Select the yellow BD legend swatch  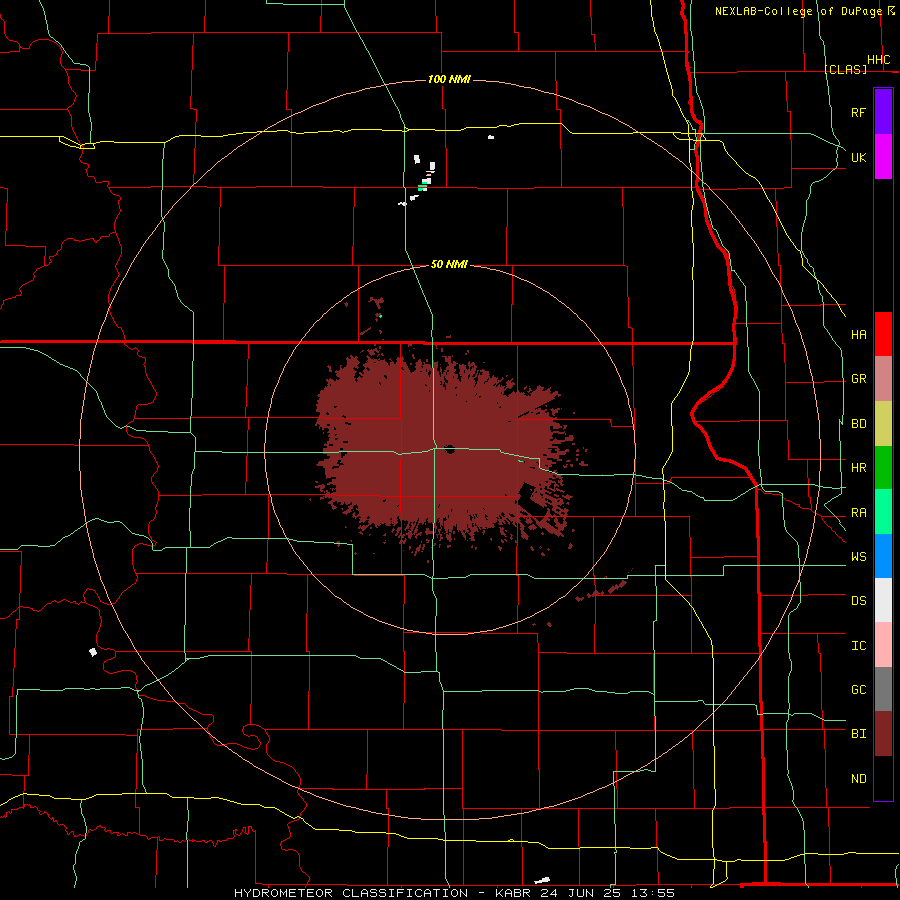pos(883,423)
